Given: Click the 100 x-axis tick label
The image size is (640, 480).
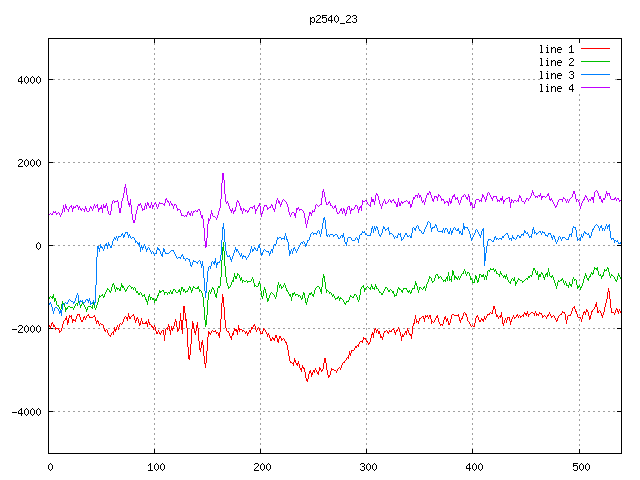Looking at the screenshot, I should pyautogui.click(x=155, y=466).
